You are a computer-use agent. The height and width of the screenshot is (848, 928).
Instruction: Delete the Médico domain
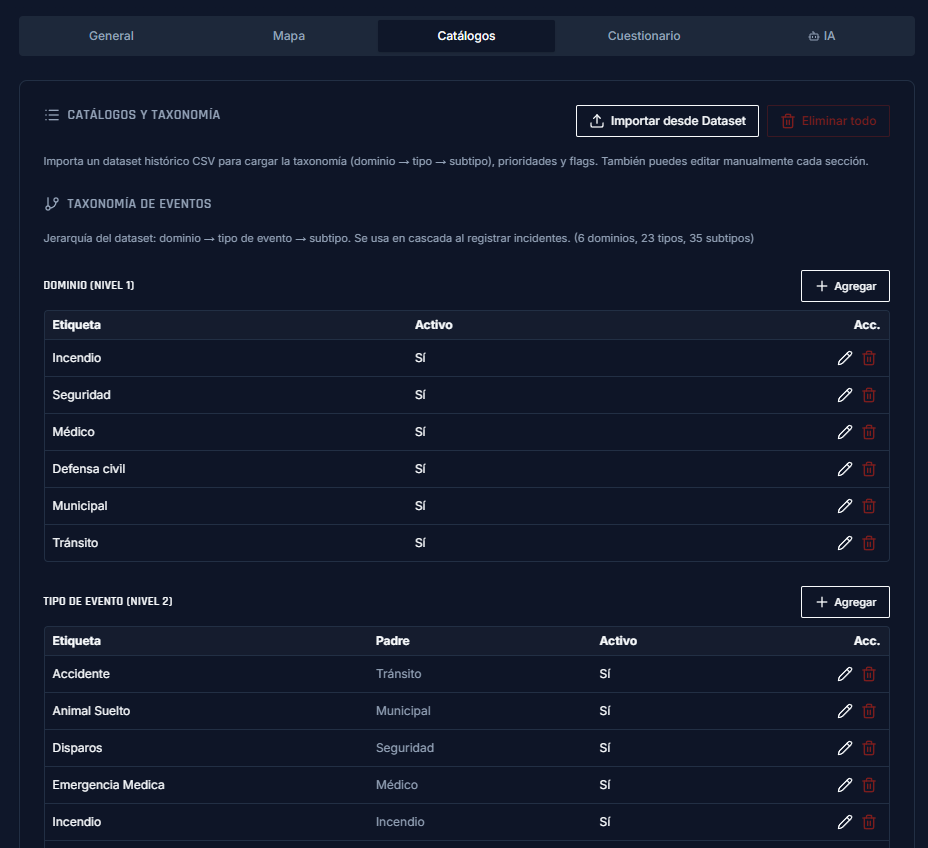869,432
